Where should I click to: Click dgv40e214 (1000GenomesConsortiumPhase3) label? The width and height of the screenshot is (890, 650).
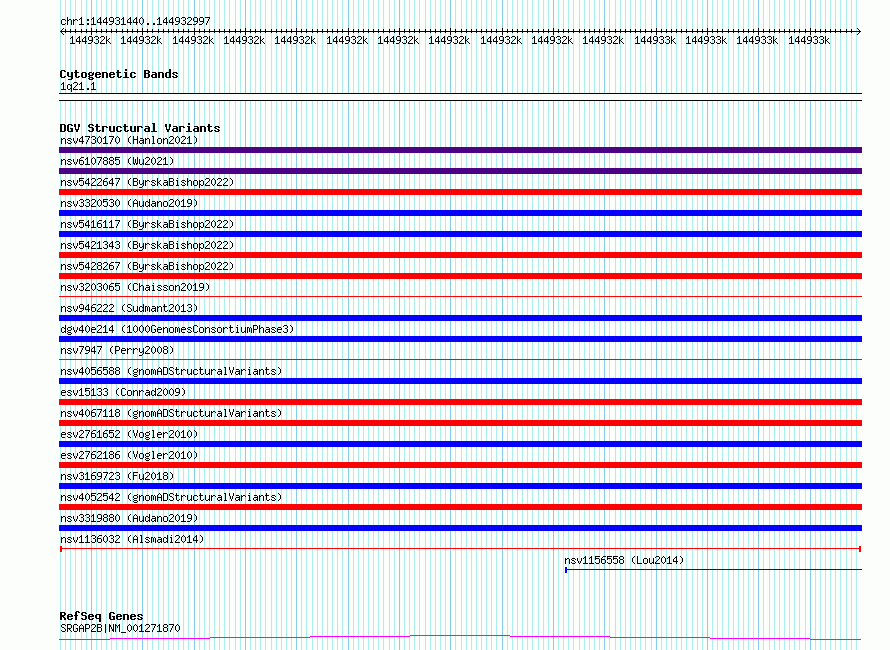[177, 329]
